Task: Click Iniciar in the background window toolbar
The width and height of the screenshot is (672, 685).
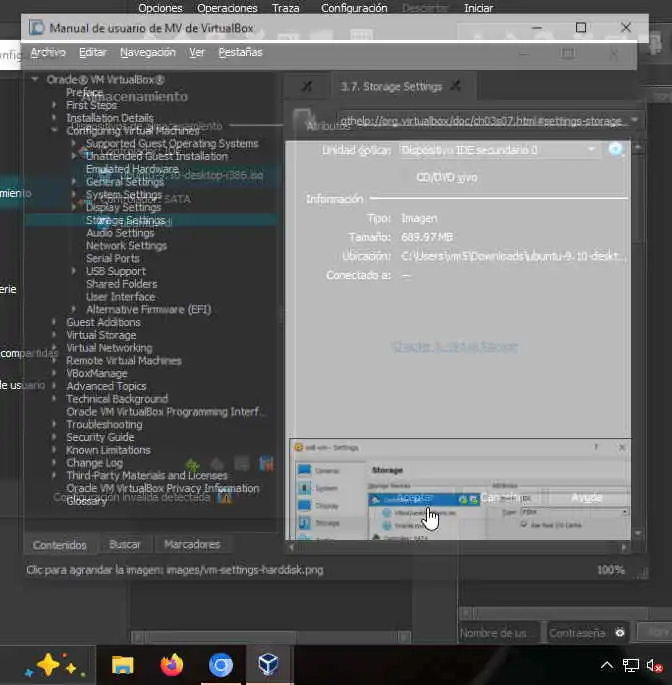Action: (478, 8)
